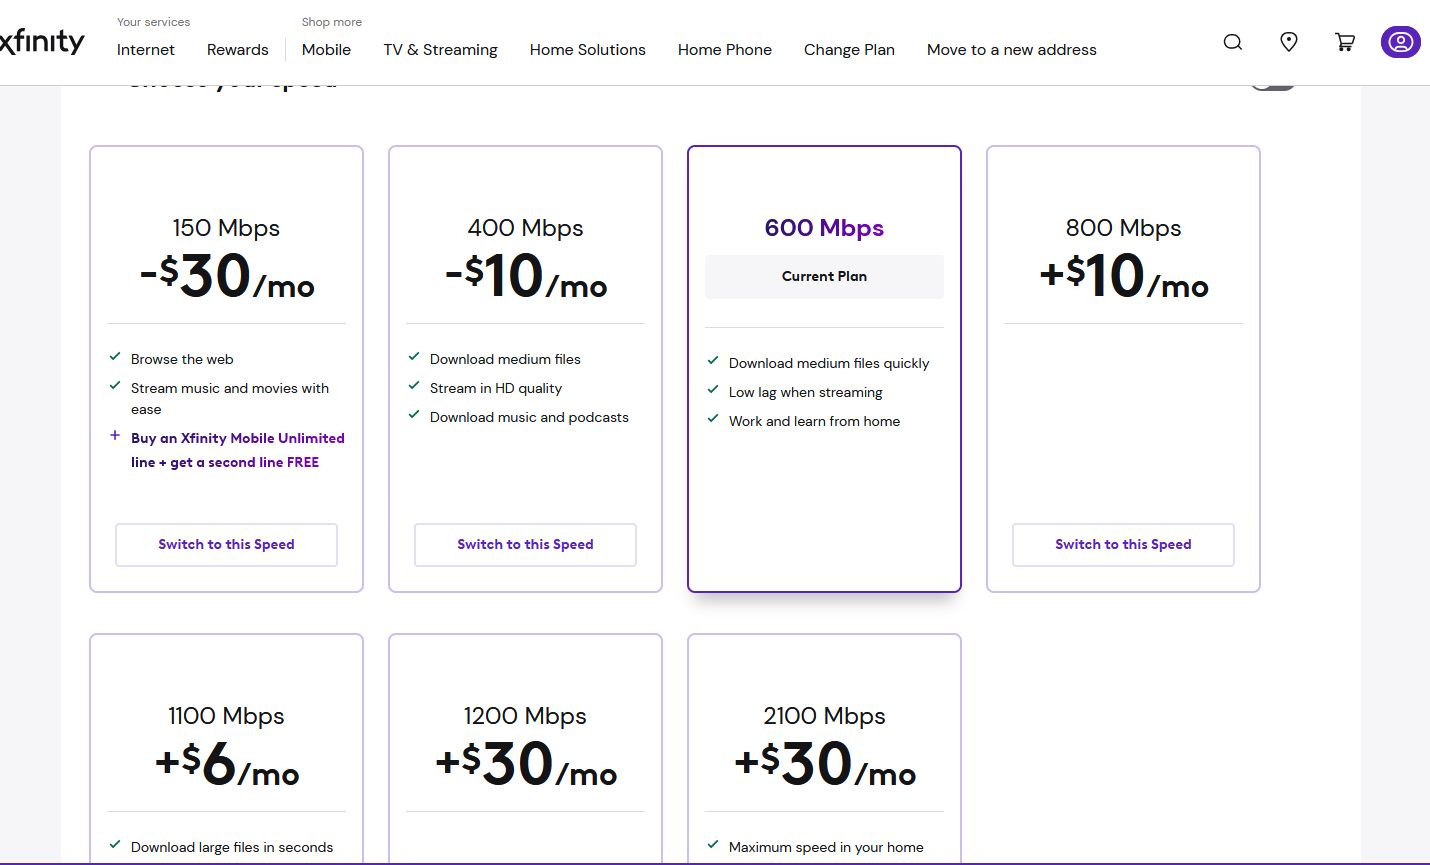Click the 150 Mbps plan title
The image size is (1430, 865).
[226, 228]
